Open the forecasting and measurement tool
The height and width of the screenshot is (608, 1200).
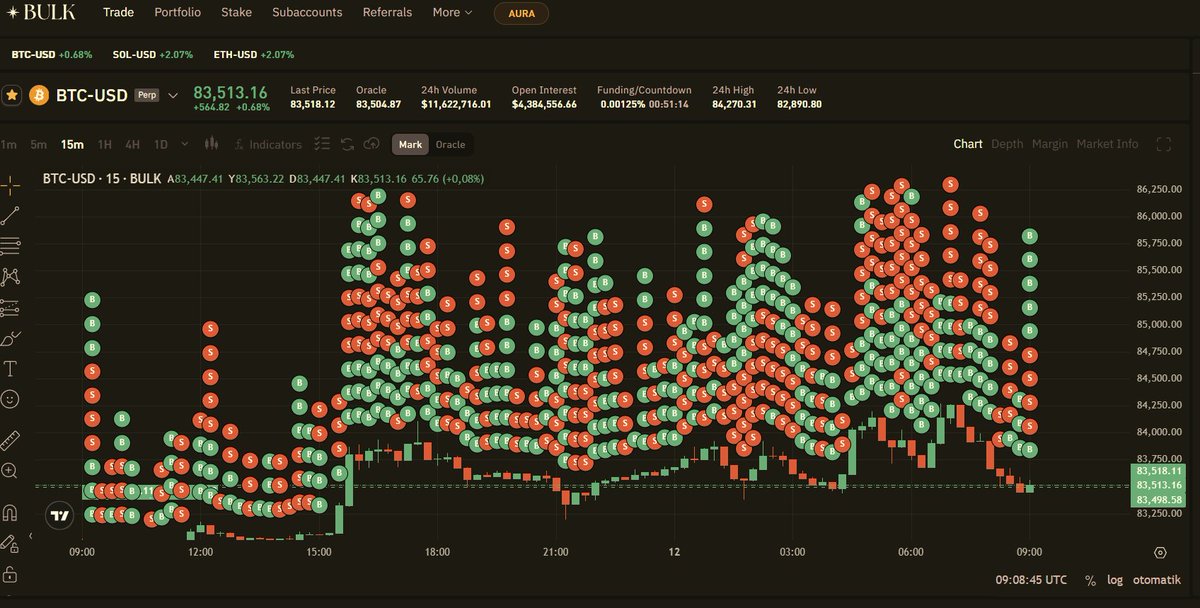[x=11, y=307]
